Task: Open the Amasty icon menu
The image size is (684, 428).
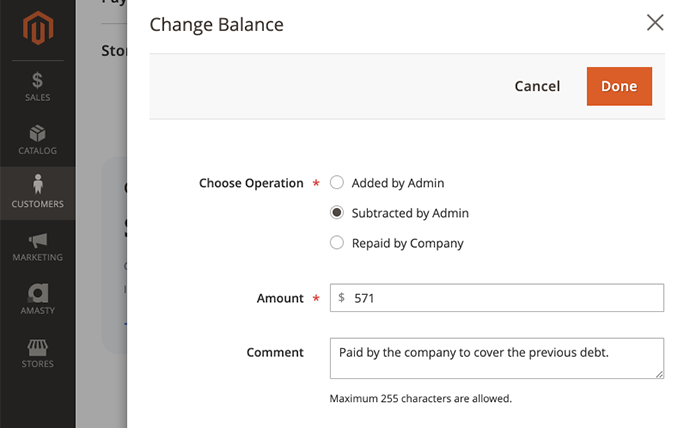Action: [x=38, y=293]
